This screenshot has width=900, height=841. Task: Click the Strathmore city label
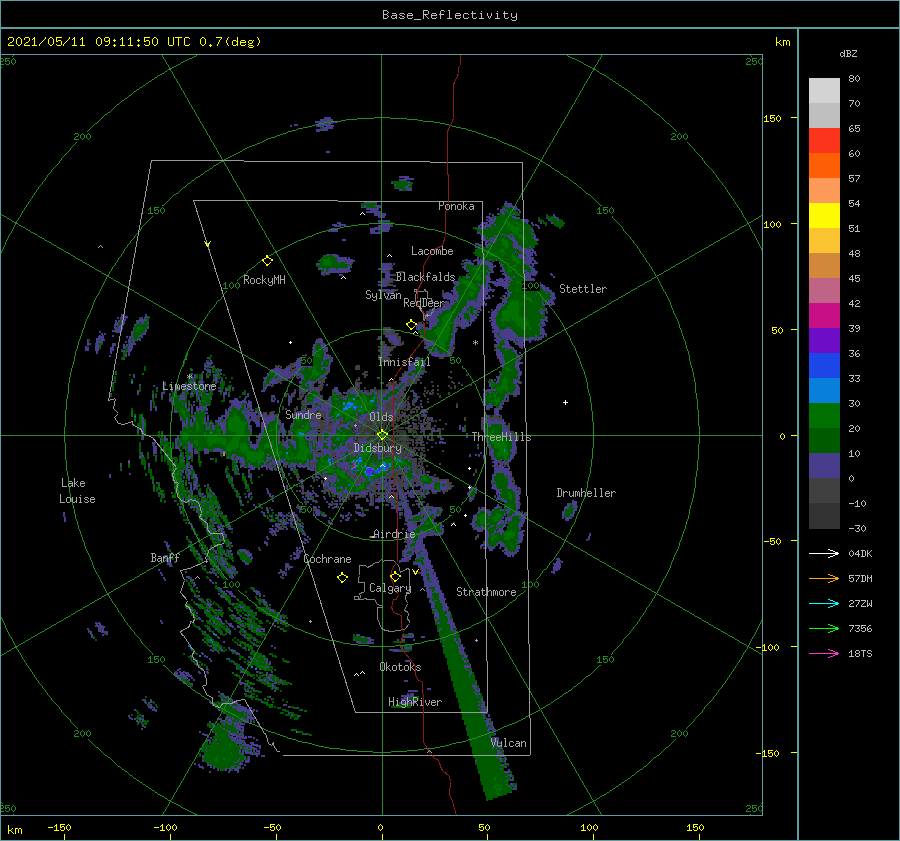point(486,592)
